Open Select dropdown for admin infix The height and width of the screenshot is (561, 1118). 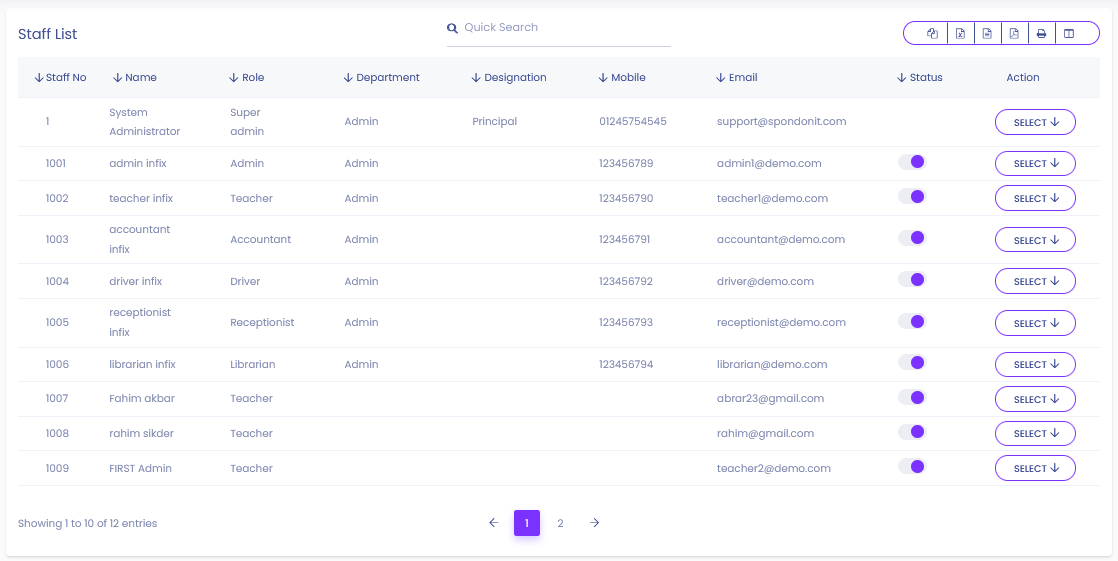(1035, 163)
